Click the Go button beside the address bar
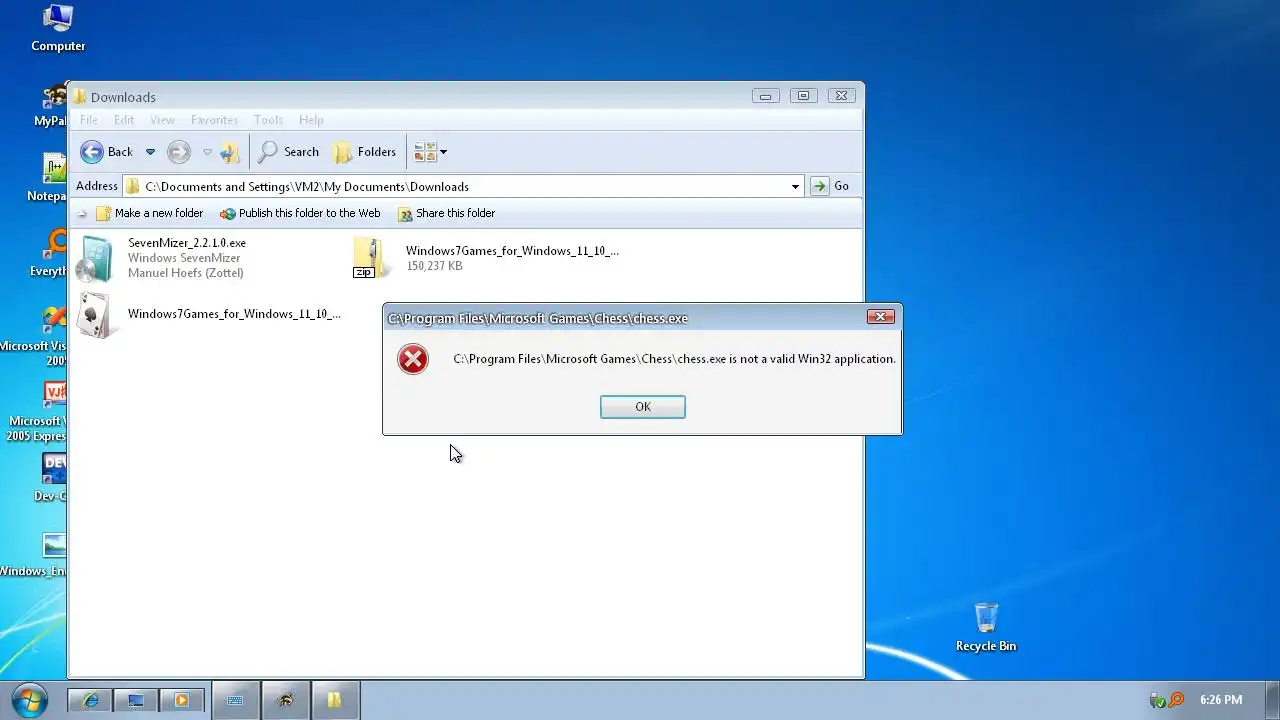 831,186
